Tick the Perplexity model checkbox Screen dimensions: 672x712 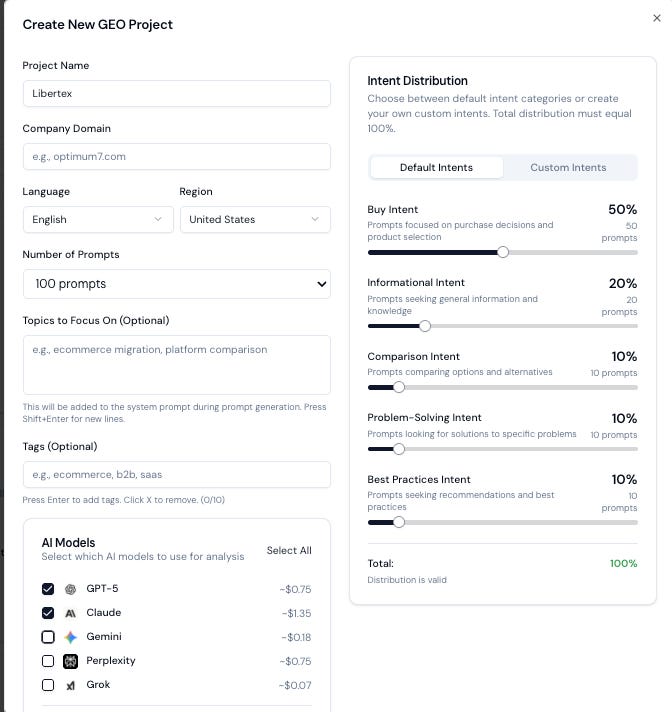click(x=48, y=661)
